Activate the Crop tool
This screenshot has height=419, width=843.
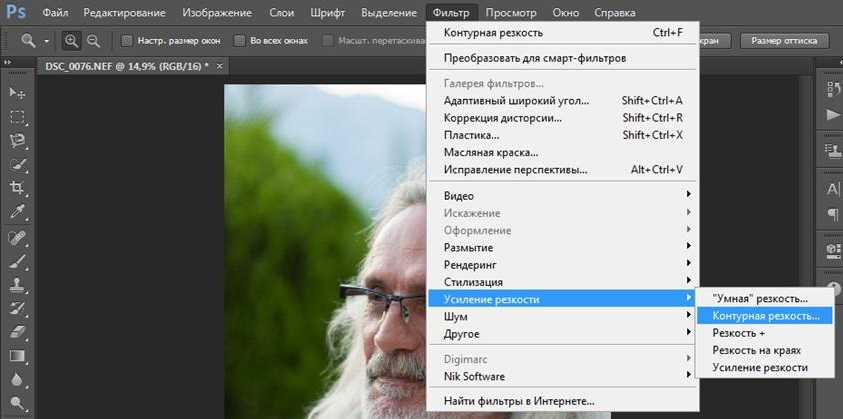17,188
